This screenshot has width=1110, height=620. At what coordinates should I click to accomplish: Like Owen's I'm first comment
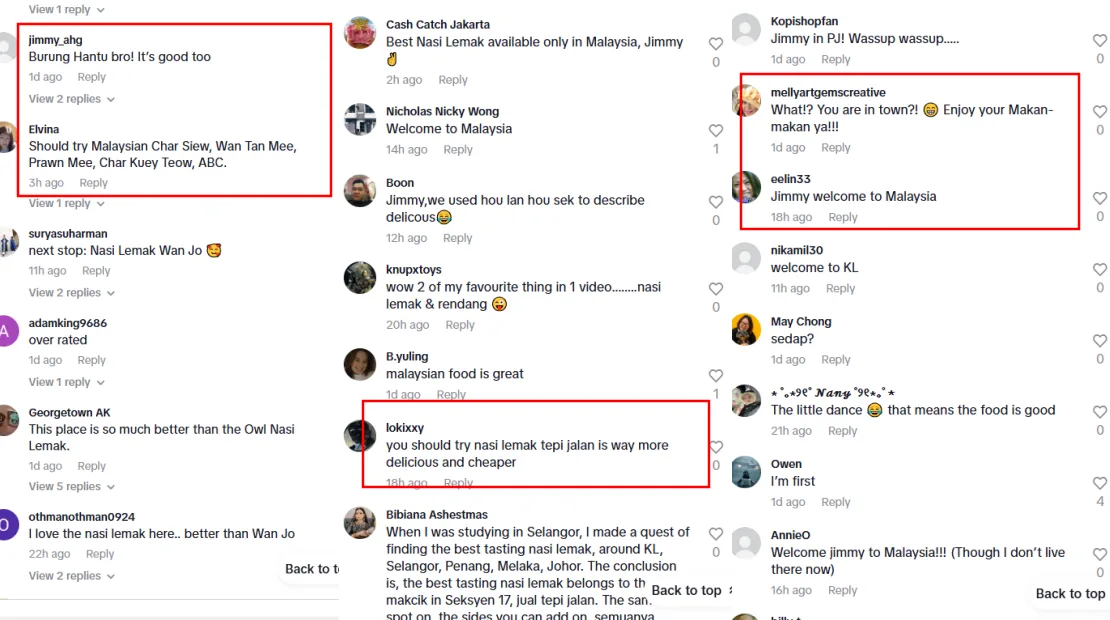point(1099,483)
